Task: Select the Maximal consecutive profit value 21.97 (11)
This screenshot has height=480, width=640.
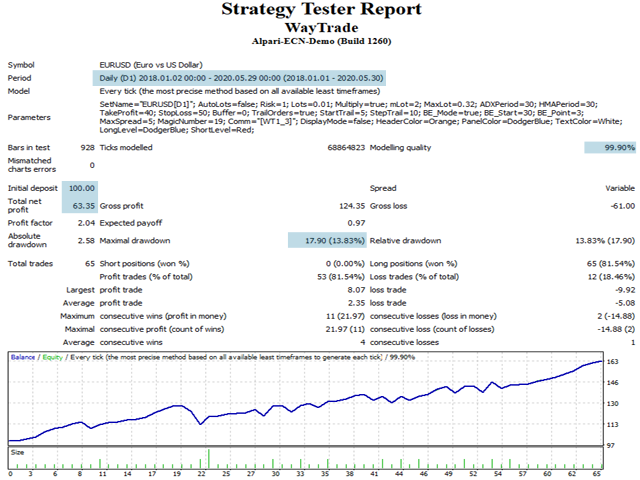Action: tap(345, 329)
